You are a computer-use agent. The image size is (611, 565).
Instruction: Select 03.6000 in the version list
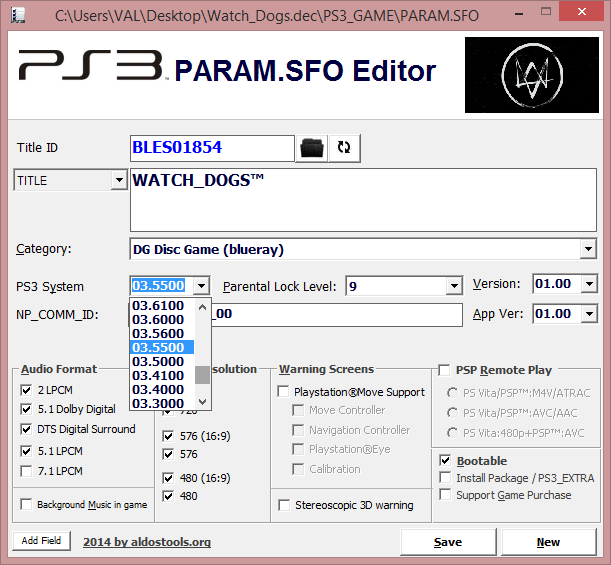tap(162, 320)
